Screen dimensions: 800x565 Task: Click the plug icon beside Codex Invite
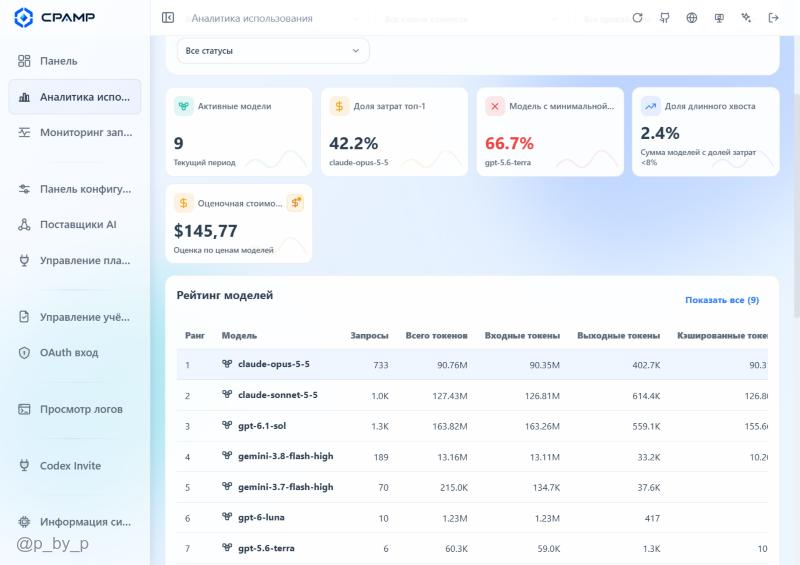pos(24,465)
